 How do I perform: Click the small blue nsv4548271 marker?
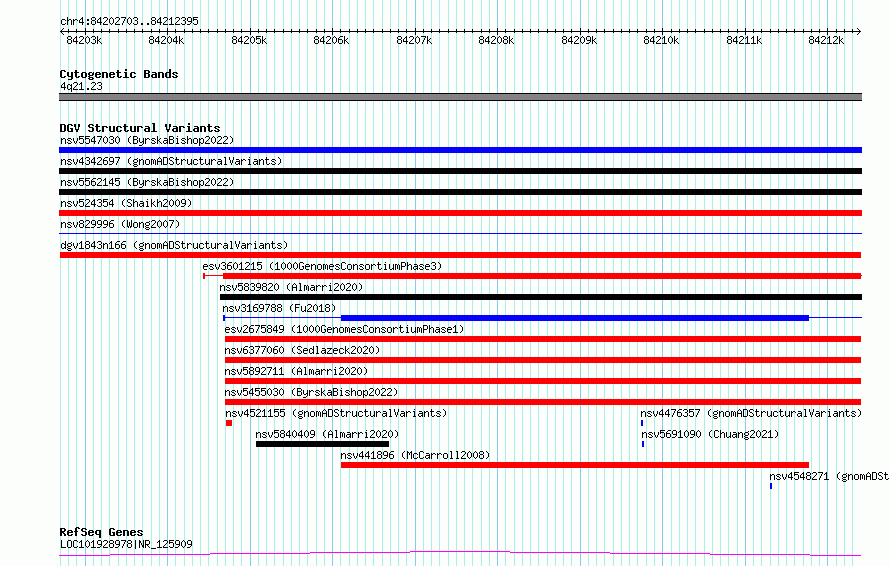[771, 486]
